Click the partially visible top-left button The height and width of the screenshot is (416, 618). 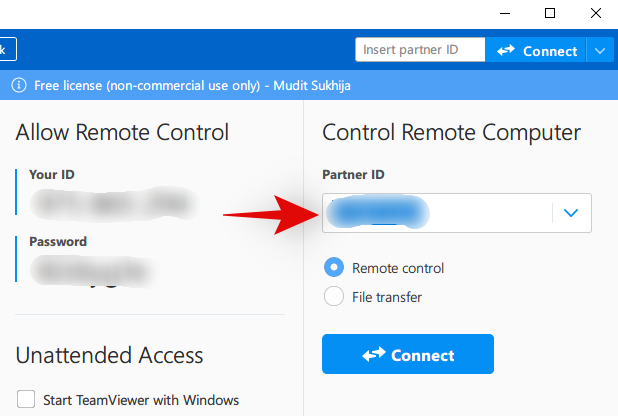point(7,49)
